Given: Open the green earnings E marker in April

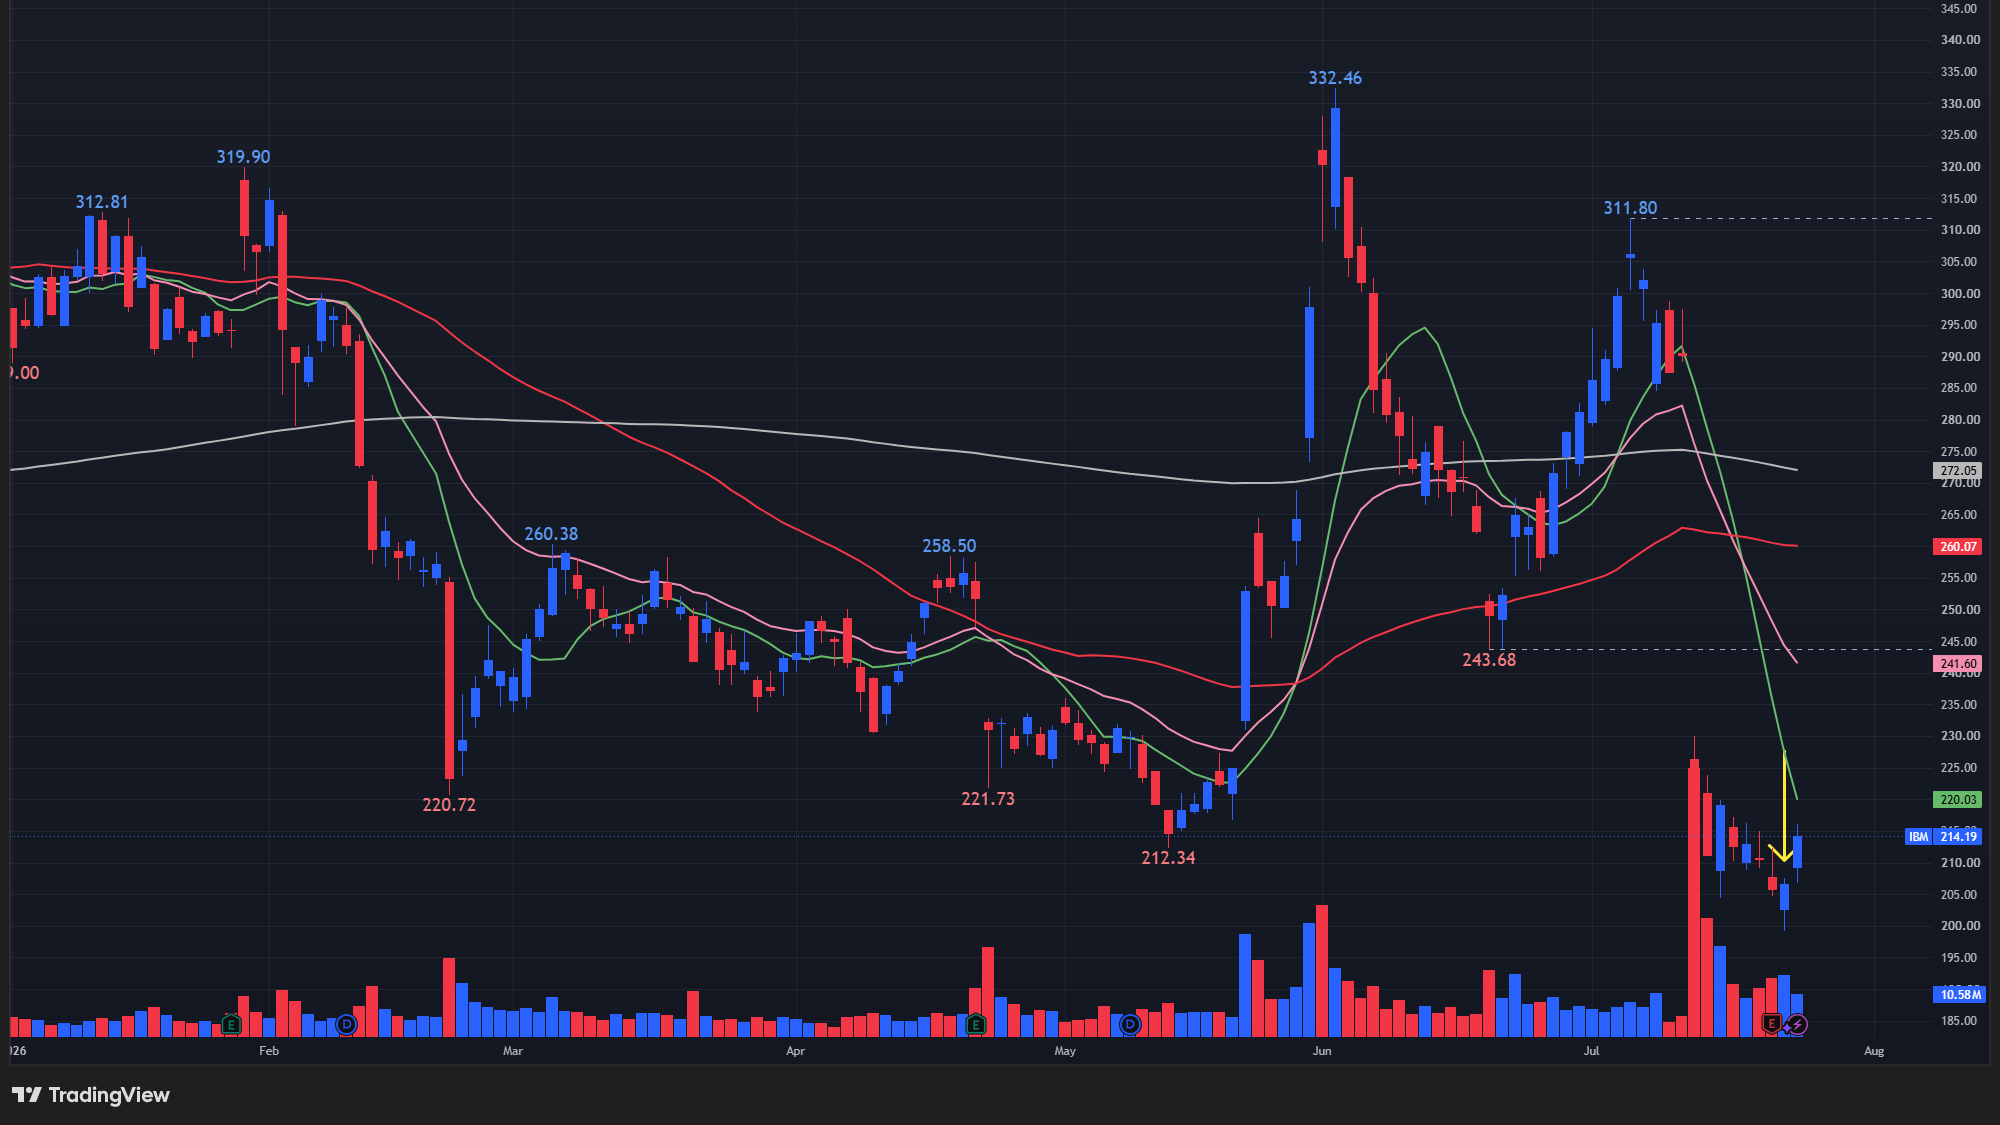Looking at the screenshot, I should (x=976, y=1024).
